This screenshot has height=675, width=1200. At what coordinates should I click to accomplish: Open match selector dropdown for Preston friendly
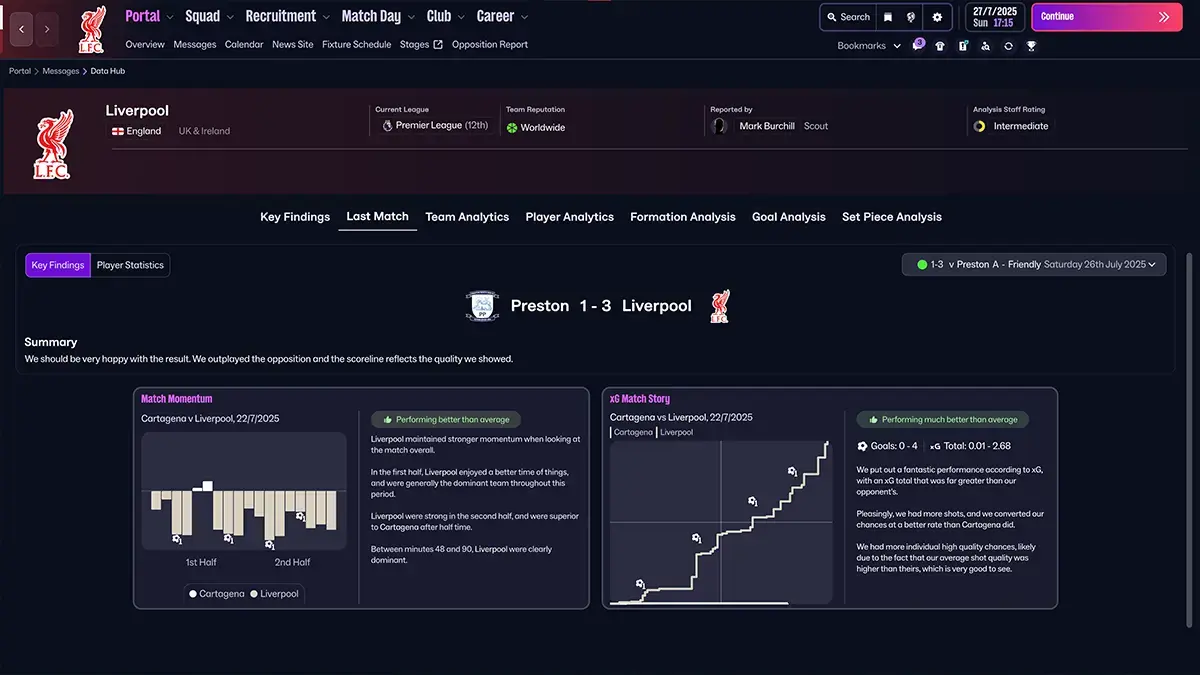point(1034,265)
